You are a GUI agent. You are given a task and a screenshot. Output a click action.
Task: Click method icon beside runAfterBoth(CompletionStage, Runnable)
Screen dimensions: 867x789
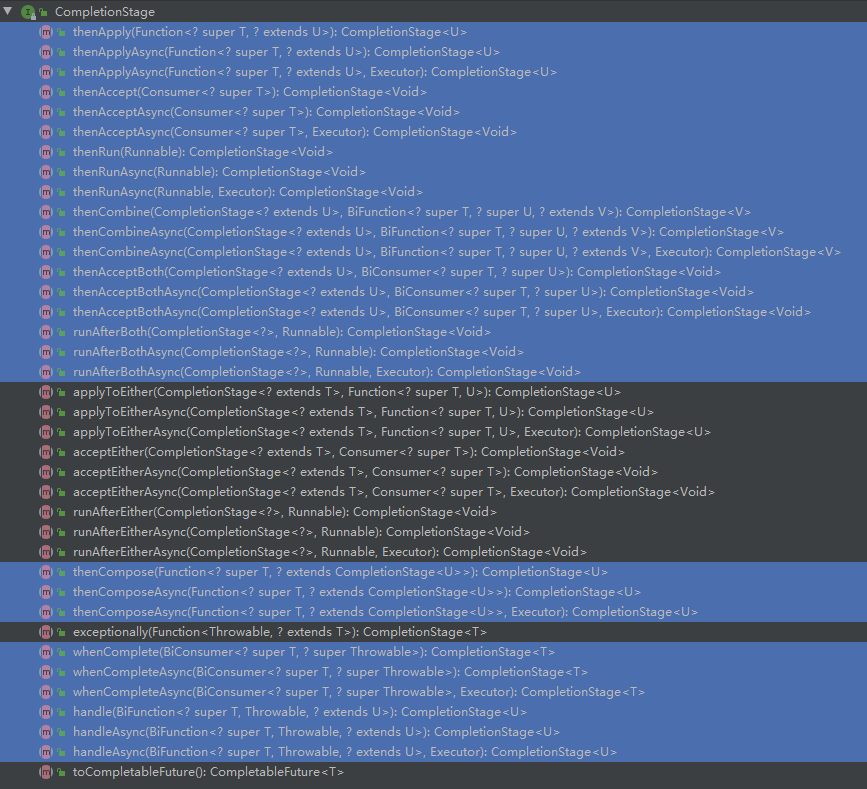pyautogui.click(x=46, y=332)
